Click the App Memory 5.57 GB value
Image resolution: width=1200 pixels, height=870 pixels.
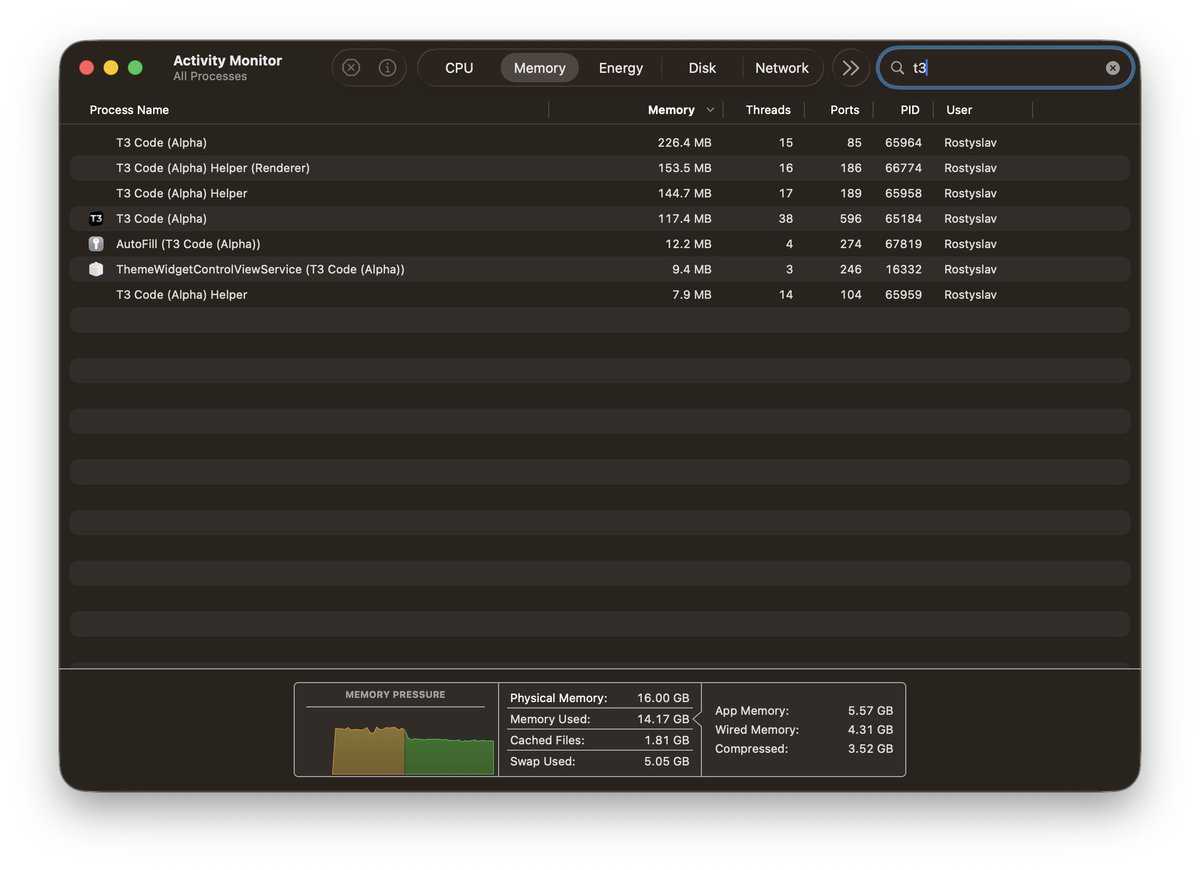click(x=870, y=711)
